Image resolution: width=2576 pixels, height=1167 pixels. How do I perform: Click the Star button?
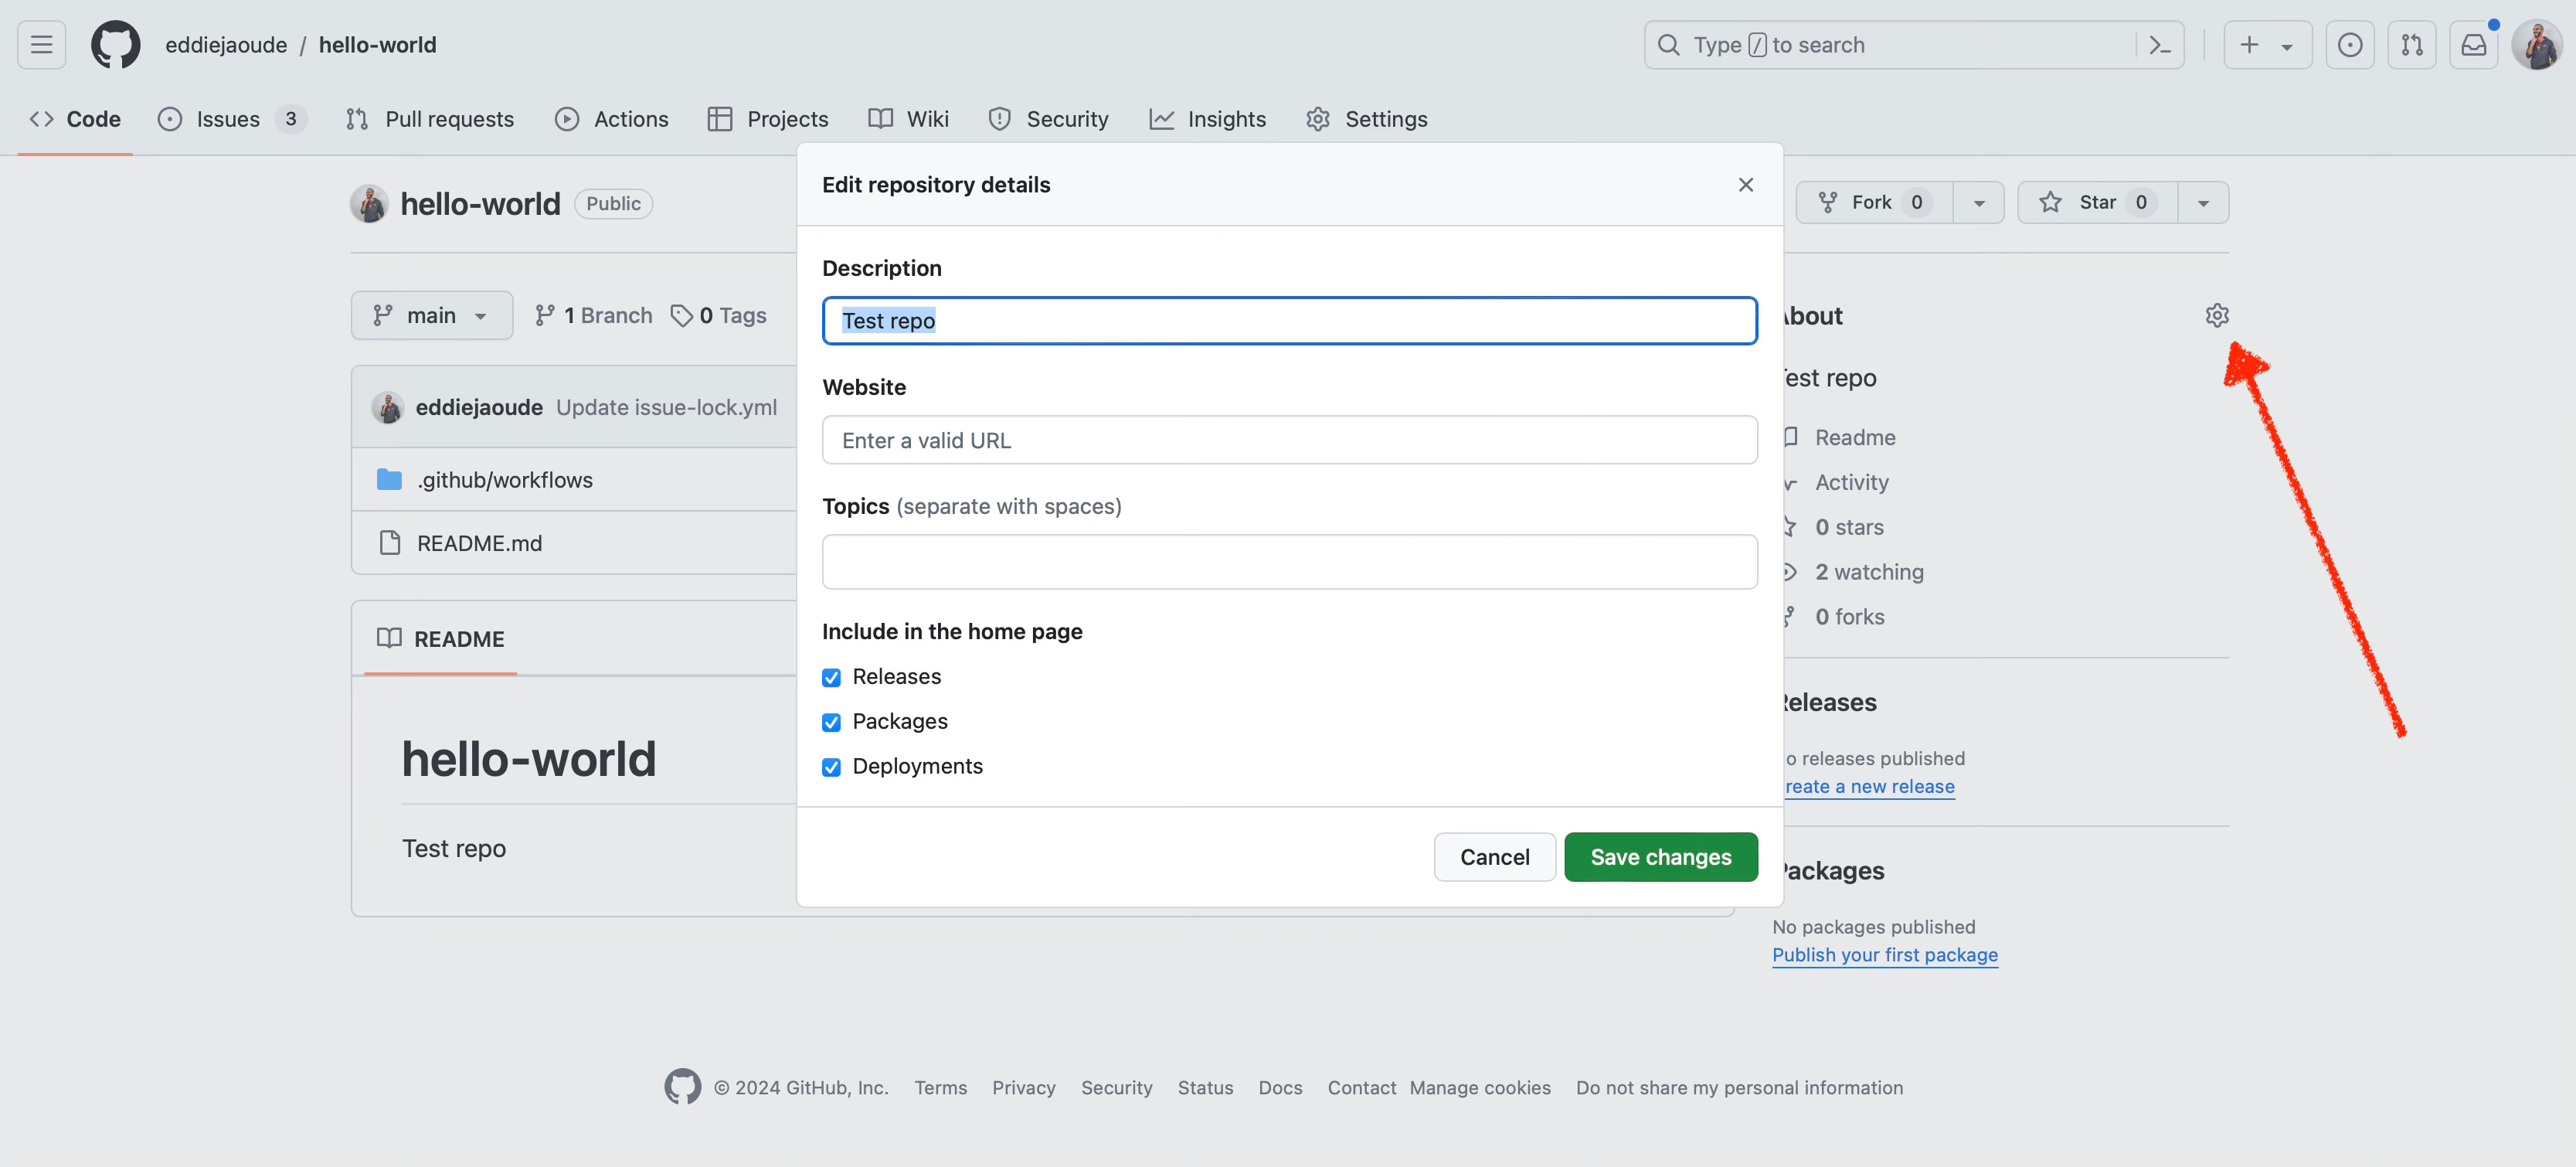(x=2098, y=203)
